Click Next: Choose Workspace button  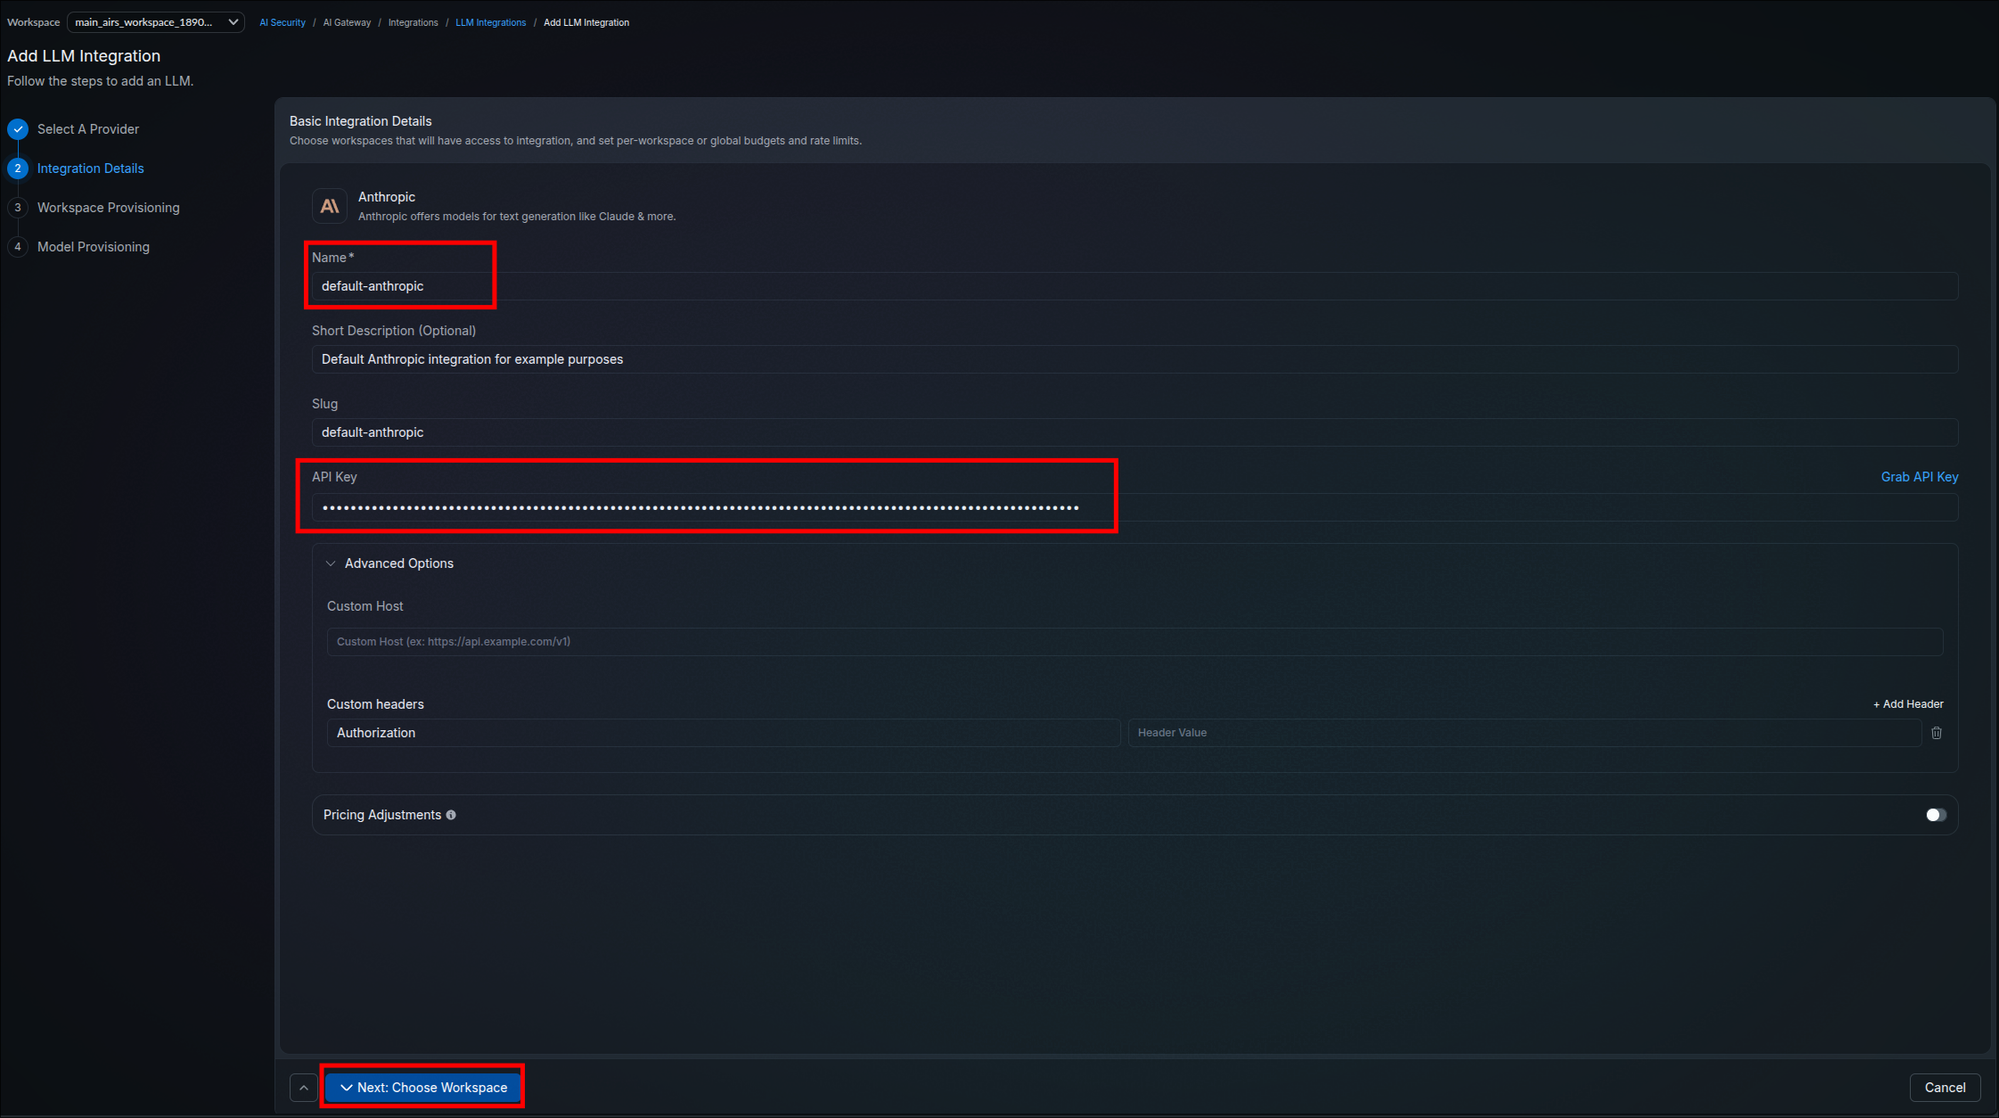click(422, 1088)
